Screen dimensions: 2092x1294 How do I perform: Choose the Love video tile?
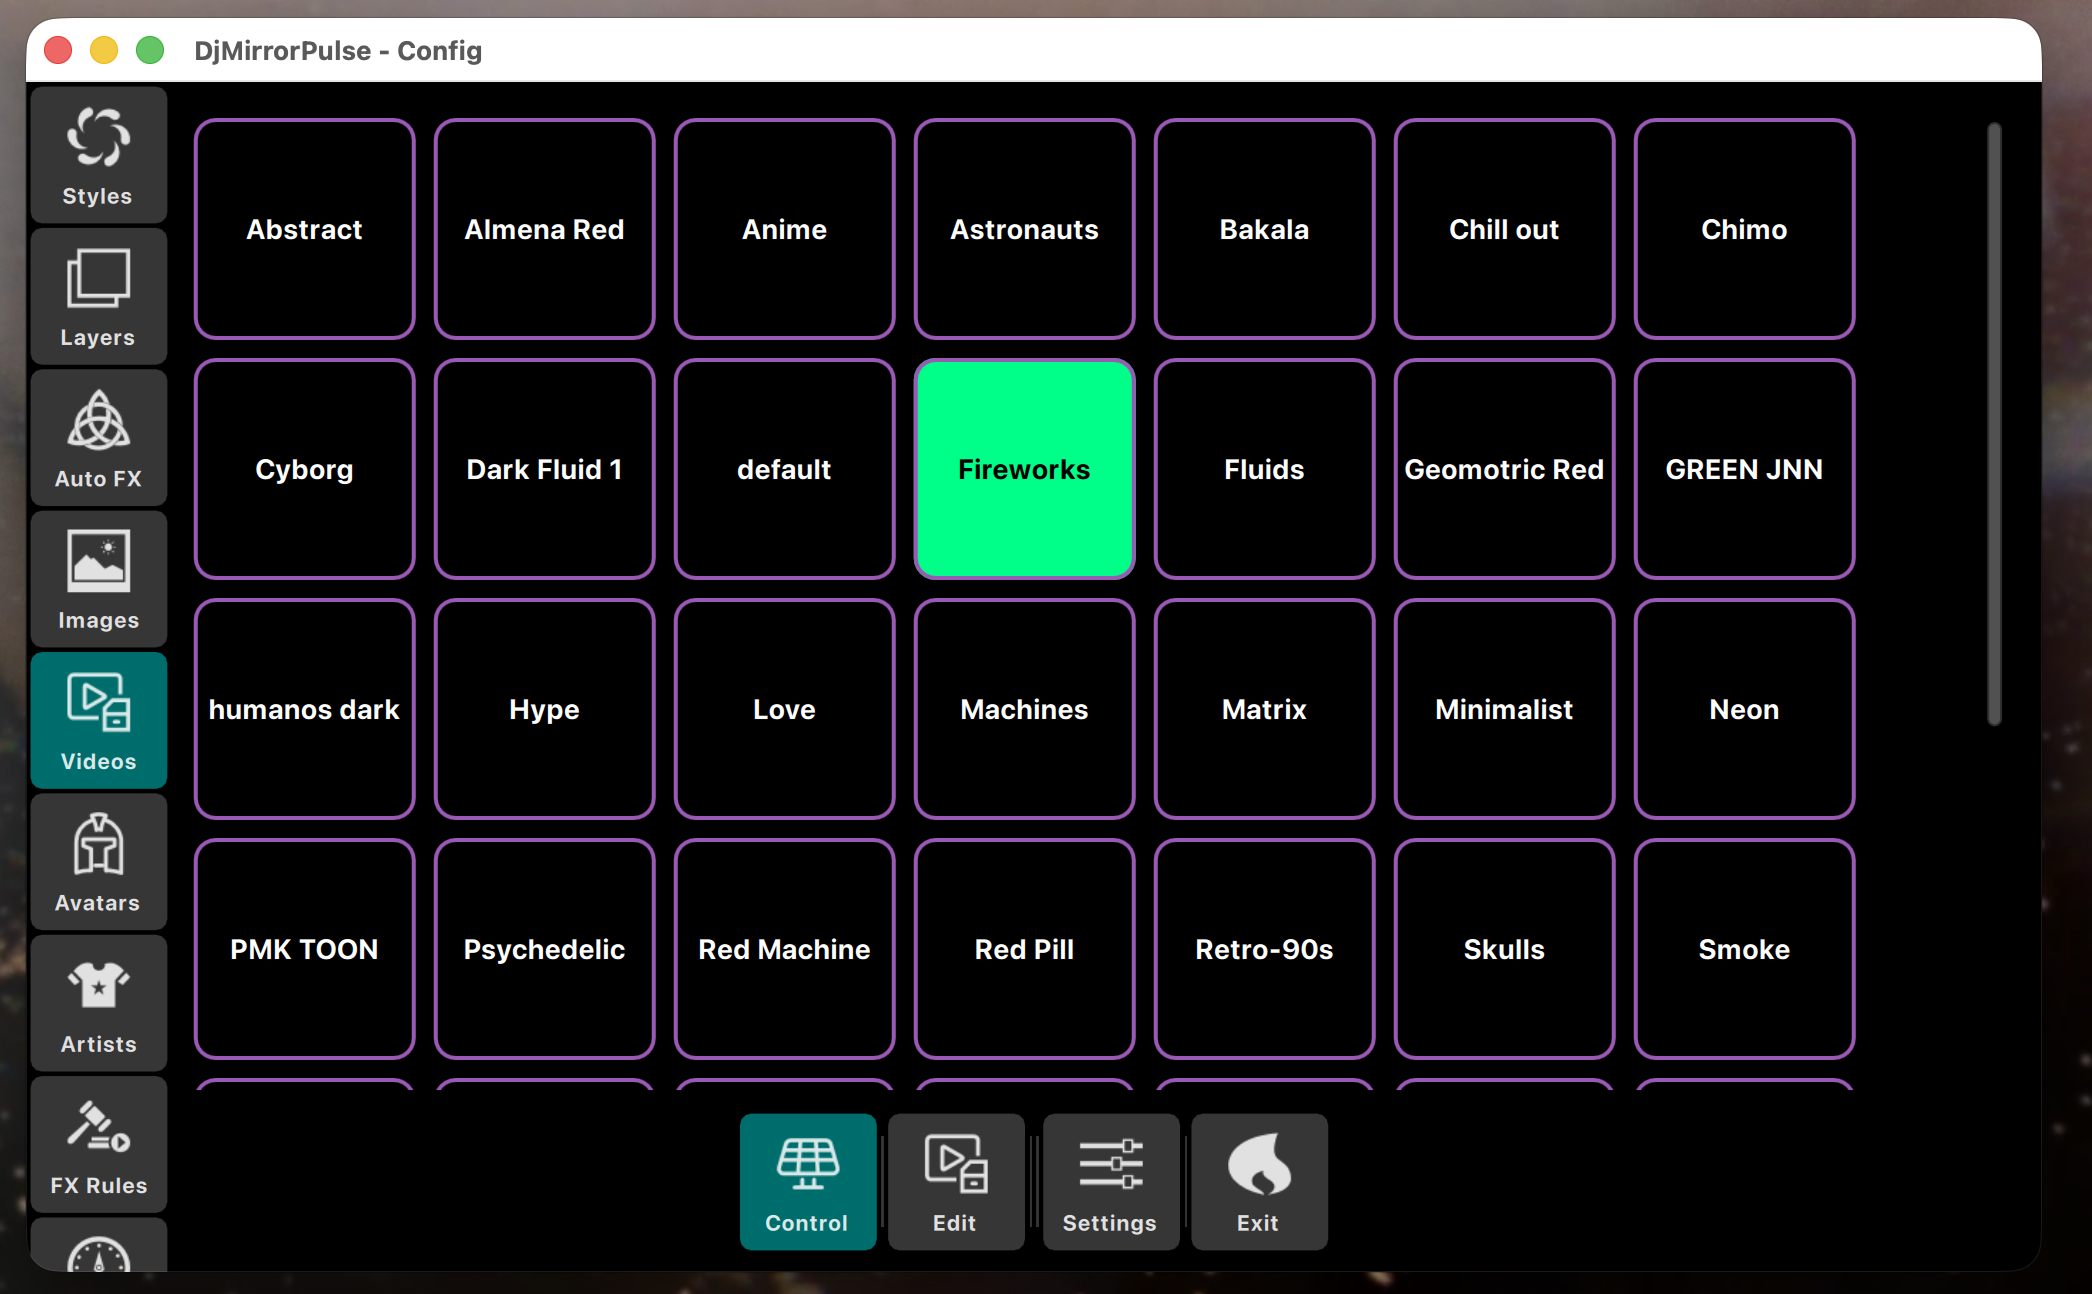785,709
